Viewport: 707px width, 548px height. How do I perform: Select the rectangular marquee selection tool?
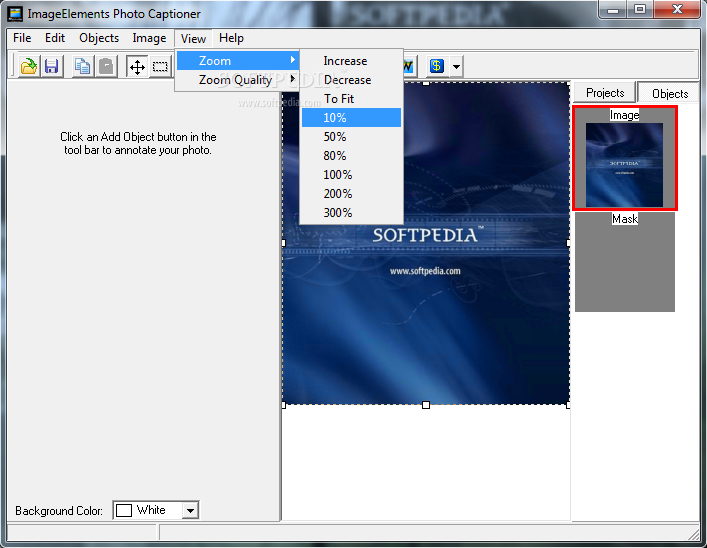160,67
